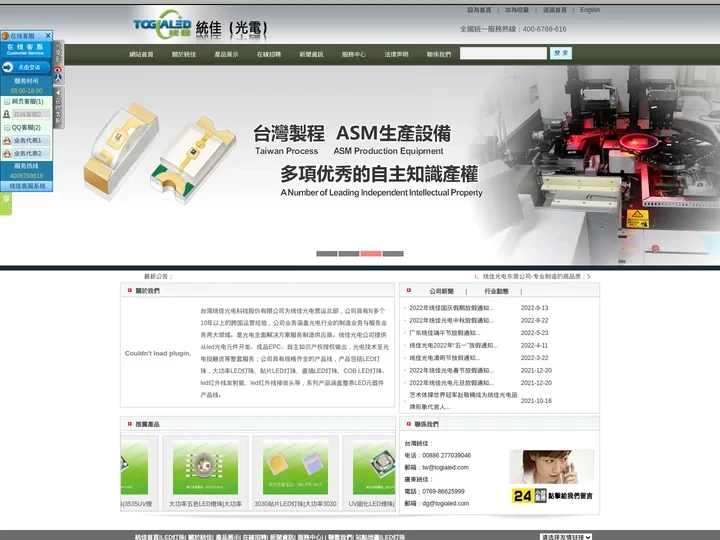This screenshot has height=540, width=720.
Task: Open 聯係我們 menu item
Action: (439, 54)
